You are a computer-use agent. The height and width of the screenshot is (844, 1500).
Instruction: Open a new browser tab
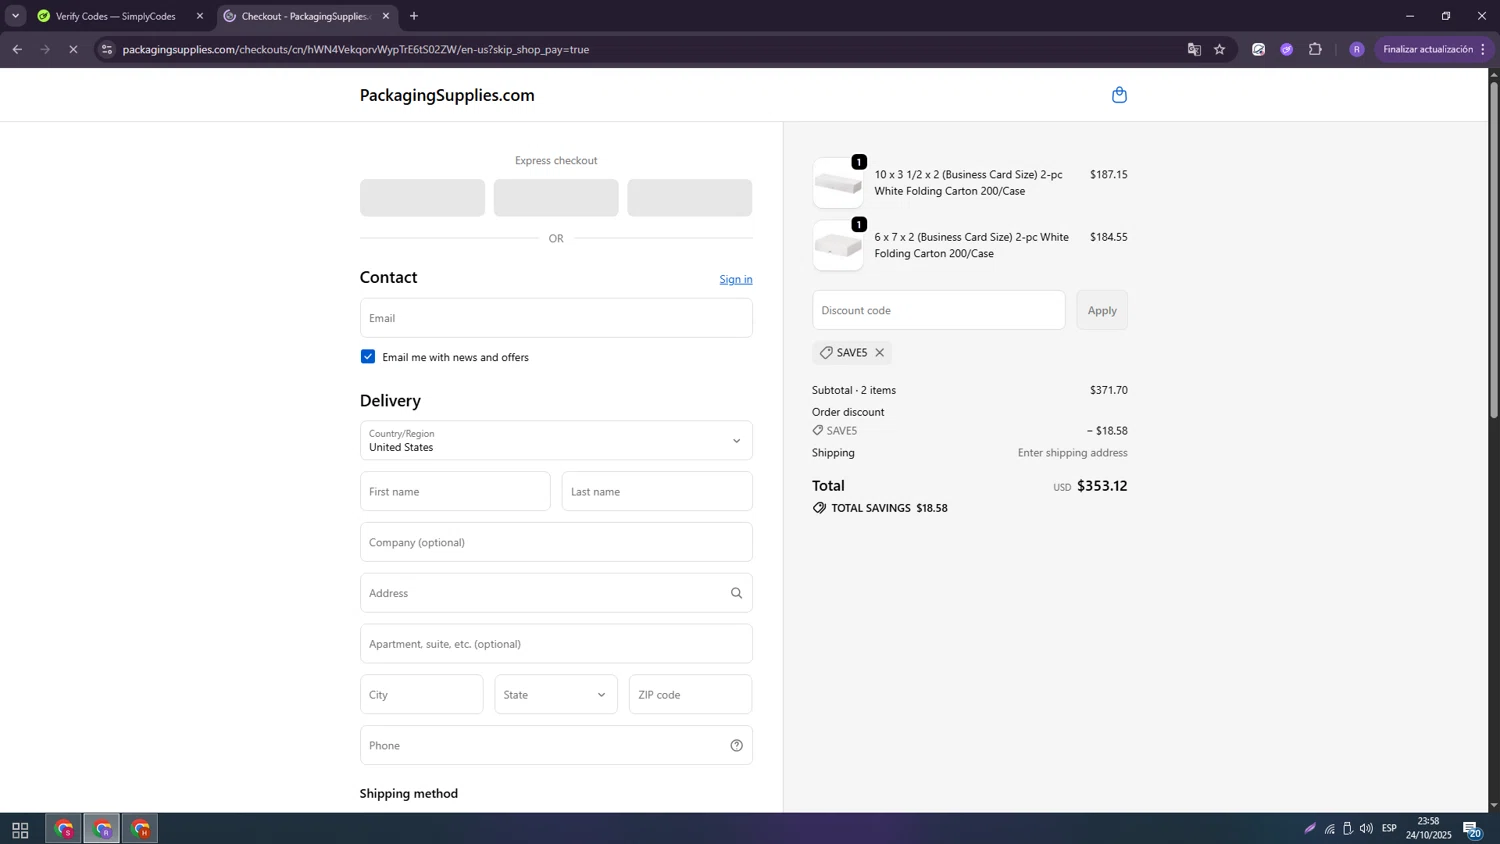(x=414, y=16)
